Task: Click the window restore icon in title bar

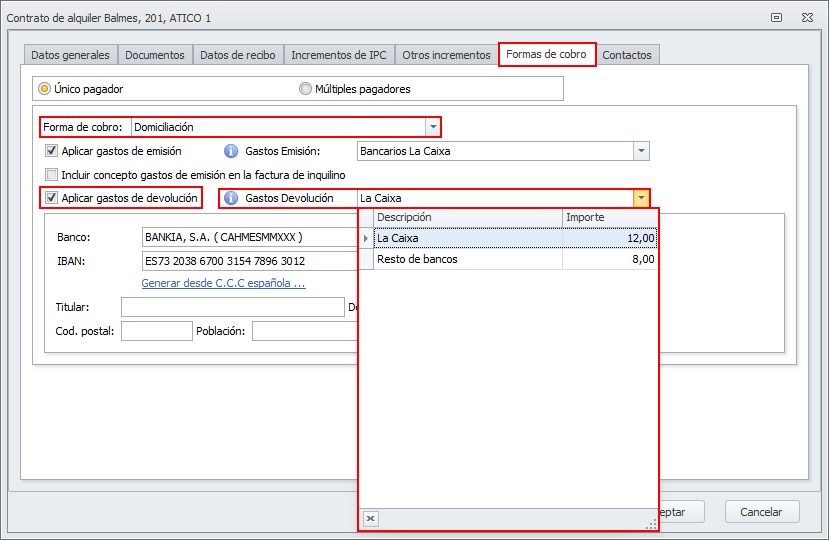Action: pos(776,17)
